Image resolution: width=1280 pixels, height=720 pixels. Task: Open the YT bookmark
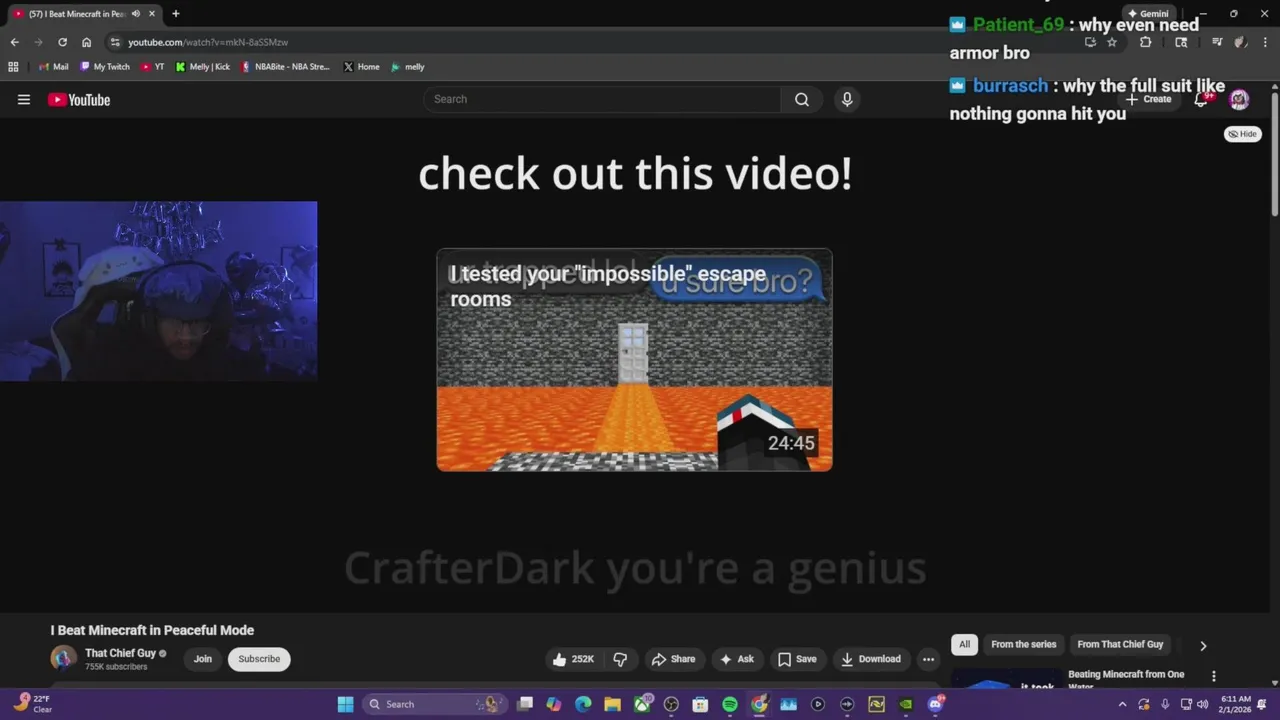[x=153, y=67]
